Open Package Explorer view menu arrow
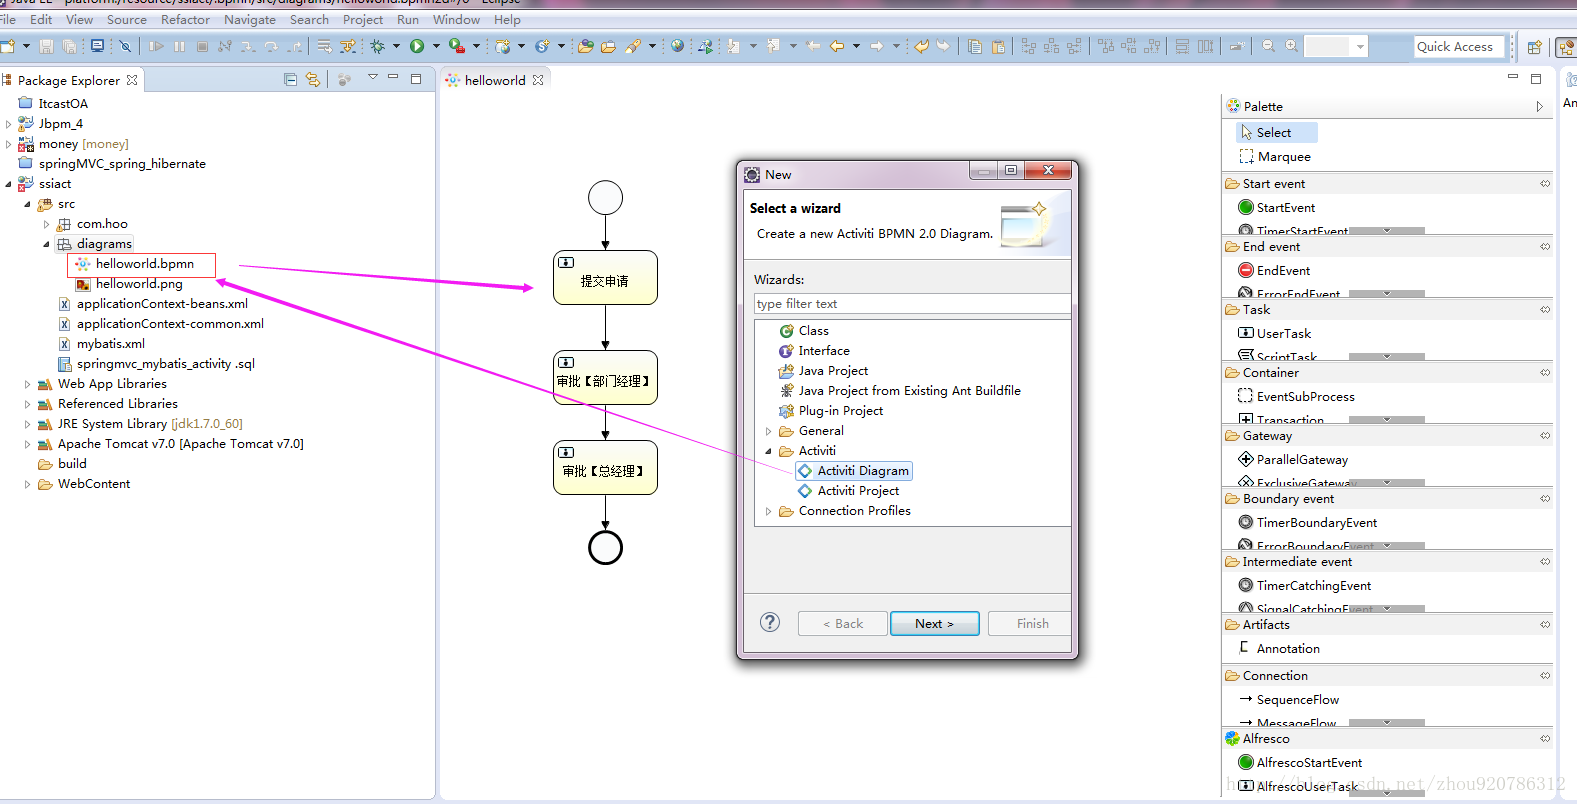The image size is (1577, 804). pyautogui.click(x=373, y=77)
